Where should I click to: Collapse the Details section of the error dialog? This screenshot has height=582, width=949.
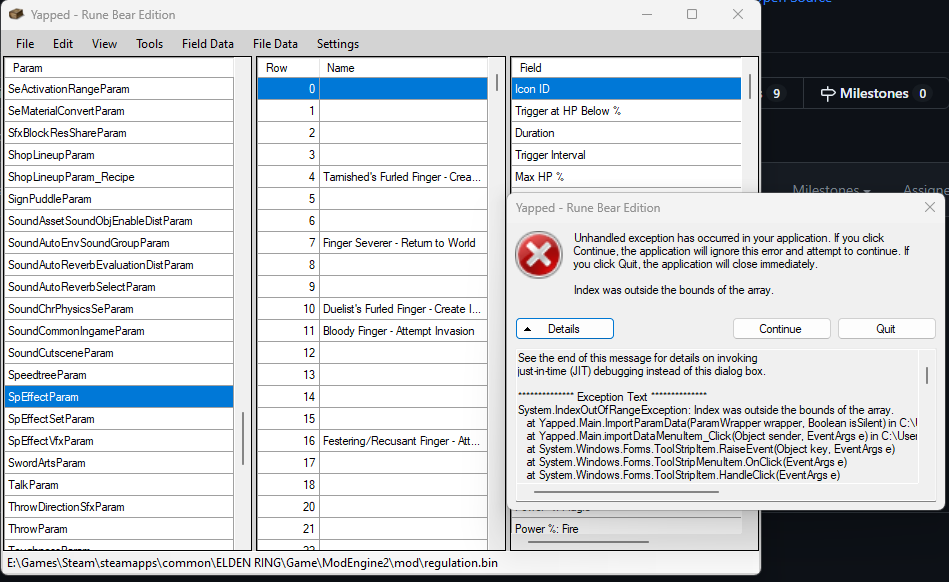click(566, 328)
